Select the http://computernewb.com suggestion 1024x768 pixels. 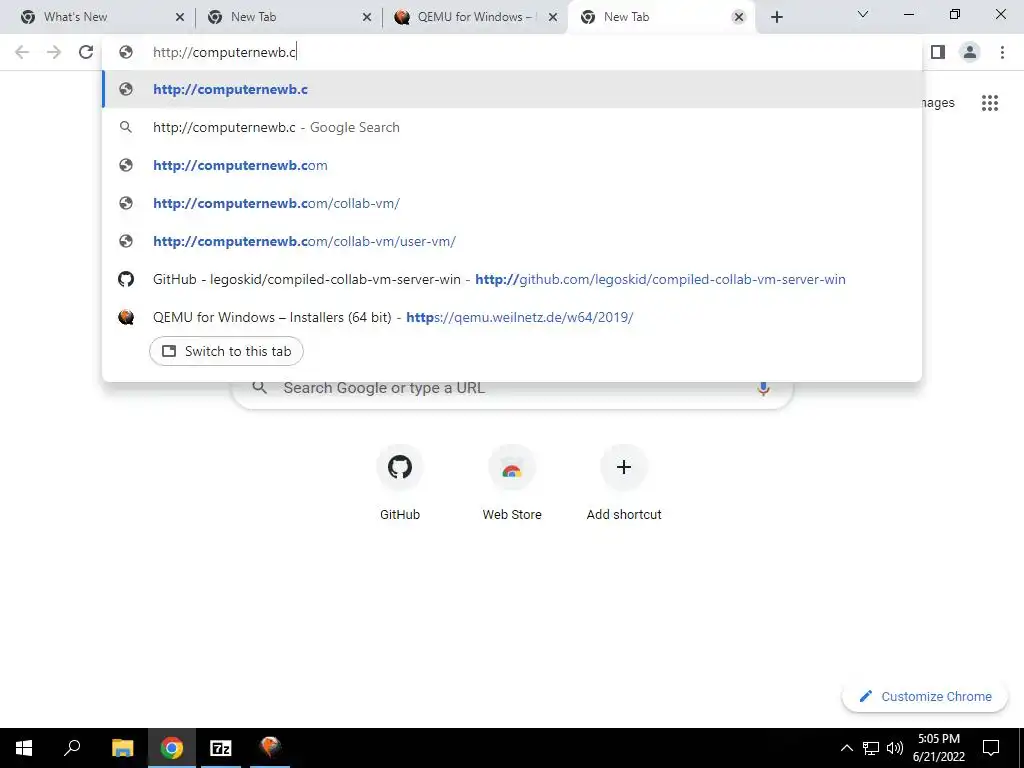[512, 165]
